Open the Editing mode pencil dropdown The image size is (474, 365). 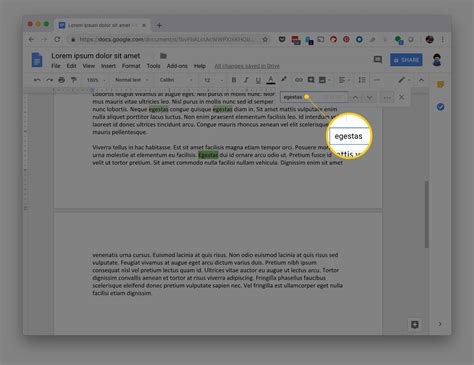(404, 80)
